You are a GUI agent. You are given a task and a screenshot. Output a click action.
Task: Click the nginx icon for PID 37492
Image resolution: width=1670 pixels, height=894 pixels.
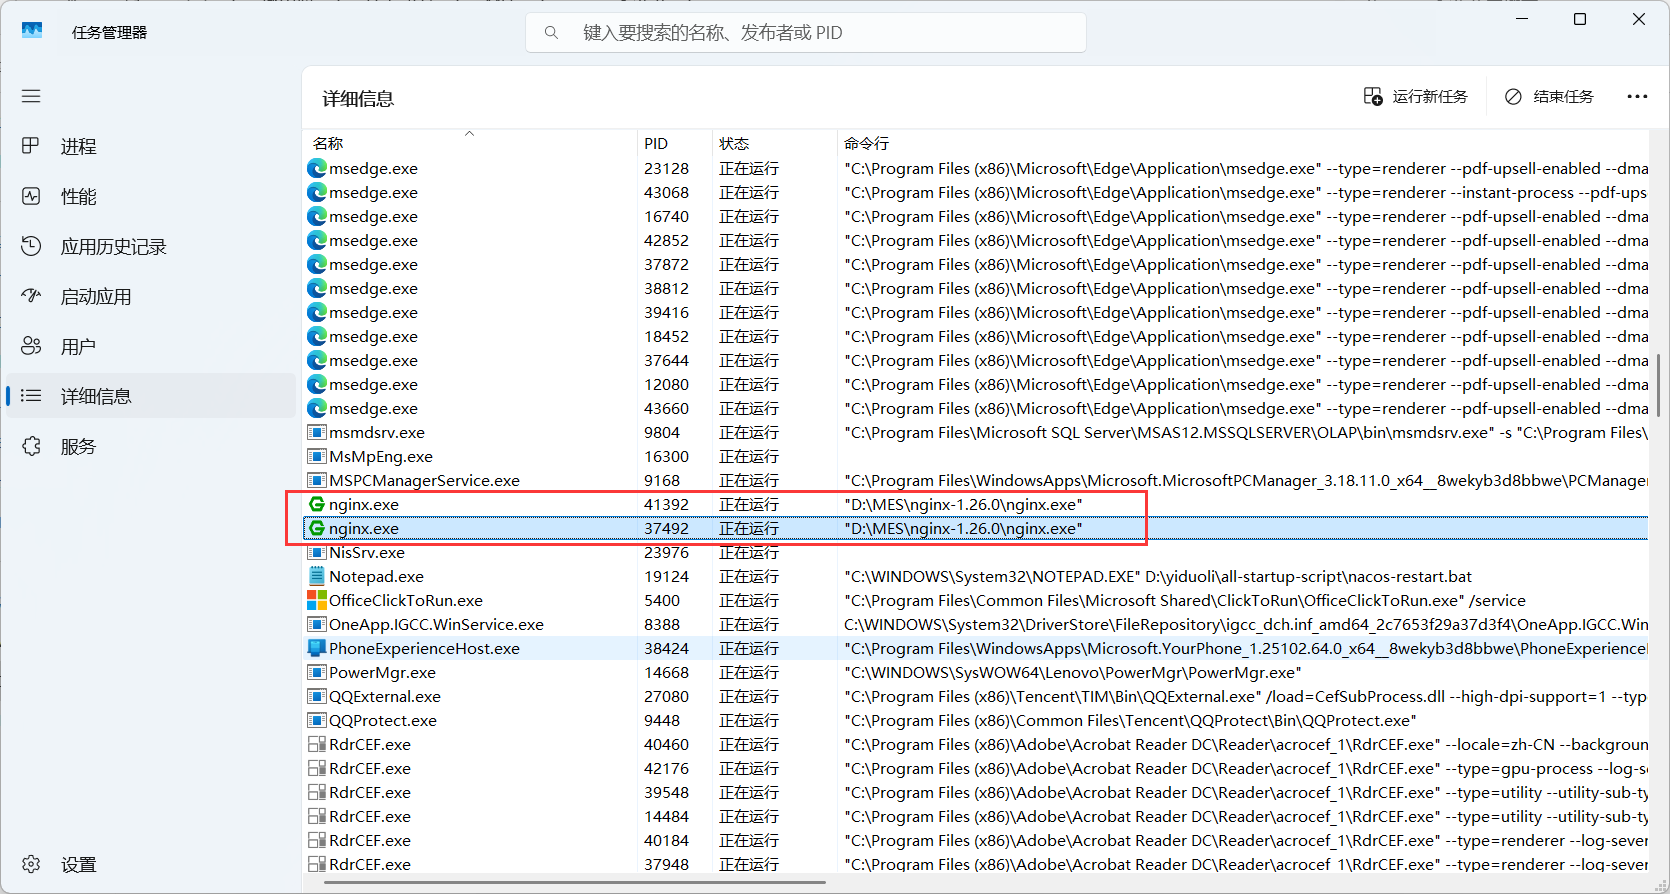[317, 528]
